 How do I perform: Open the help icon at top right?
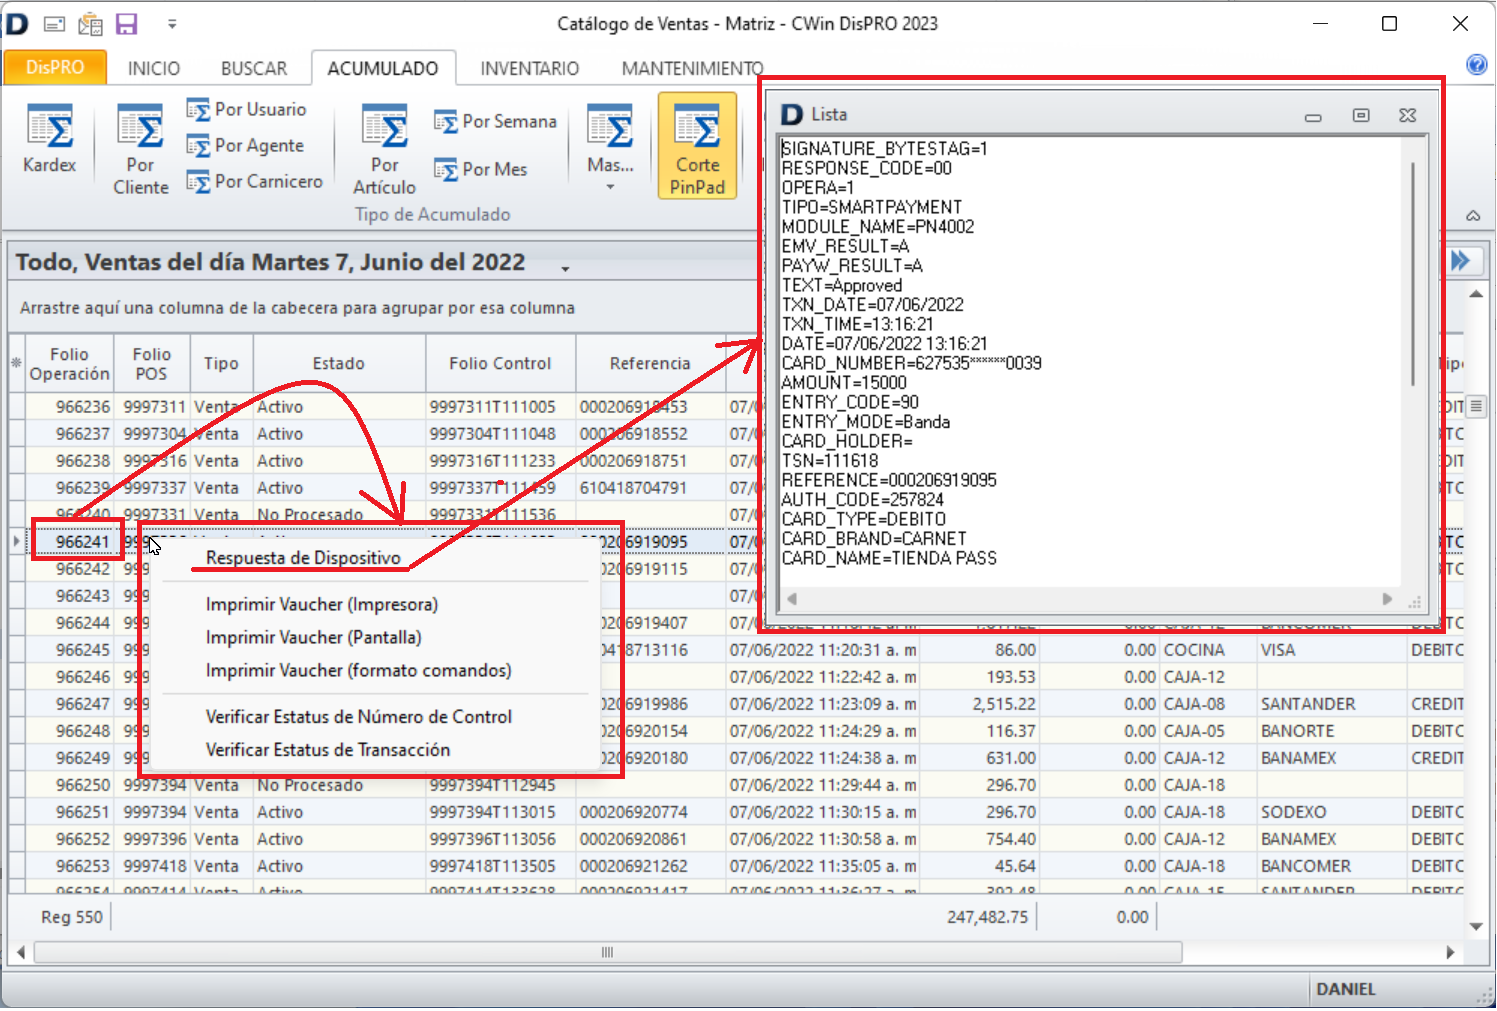coord(1476,65)
